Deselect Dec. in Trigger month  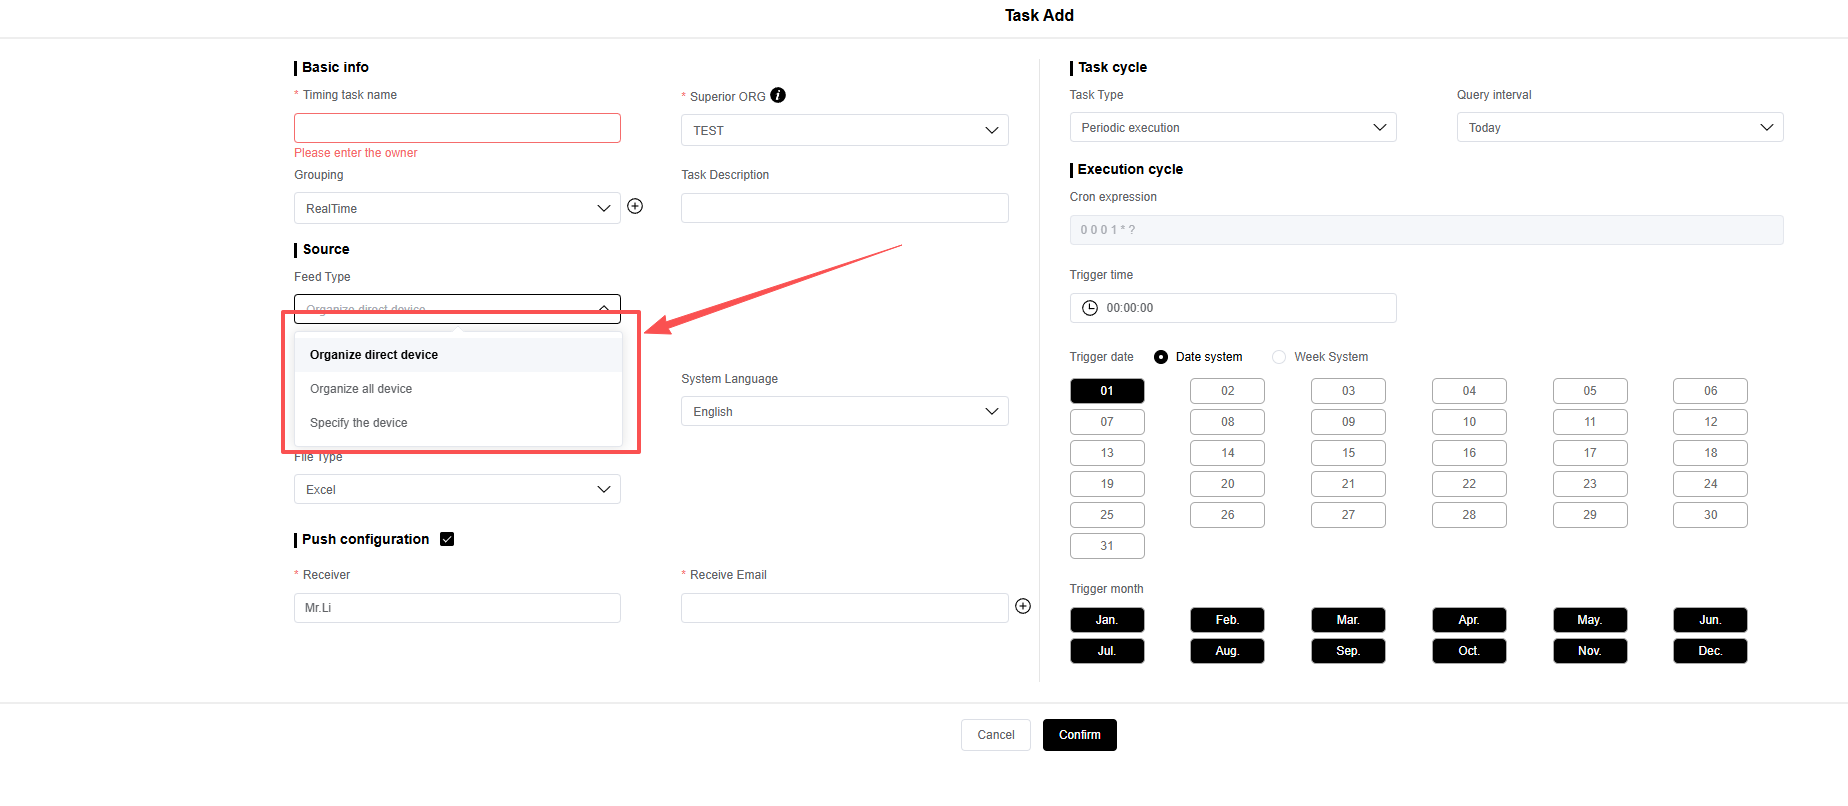pyautogui.click(x=1710, y=651)
